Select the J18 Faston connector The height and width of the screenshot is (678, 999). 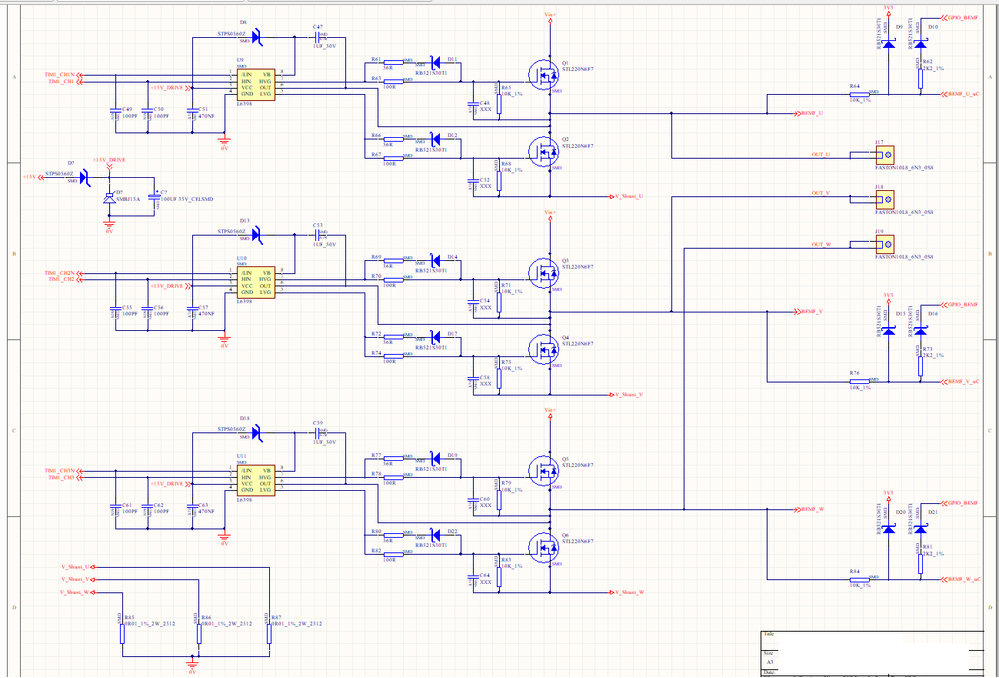tap(886, 199)
